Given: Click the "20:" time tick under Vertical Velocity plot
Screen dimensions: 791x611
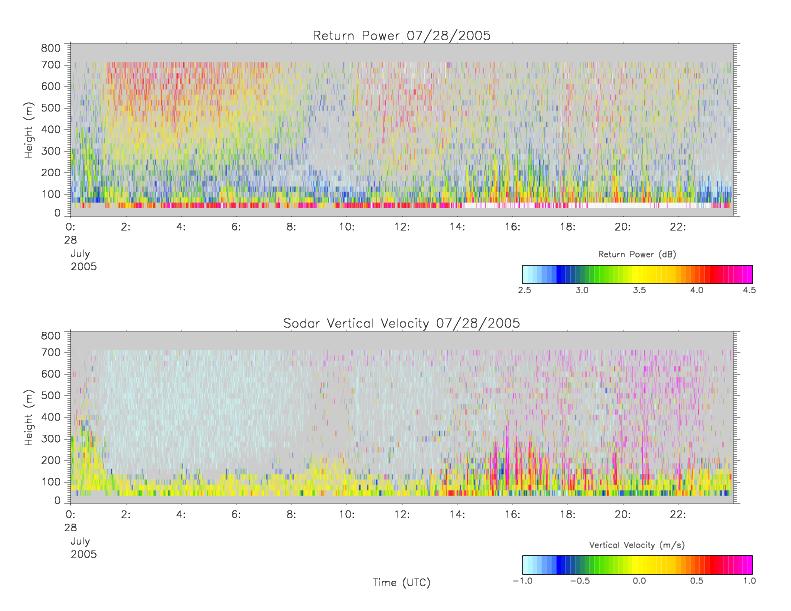Looking at the screenshot, I should click(x=623, y=515).
